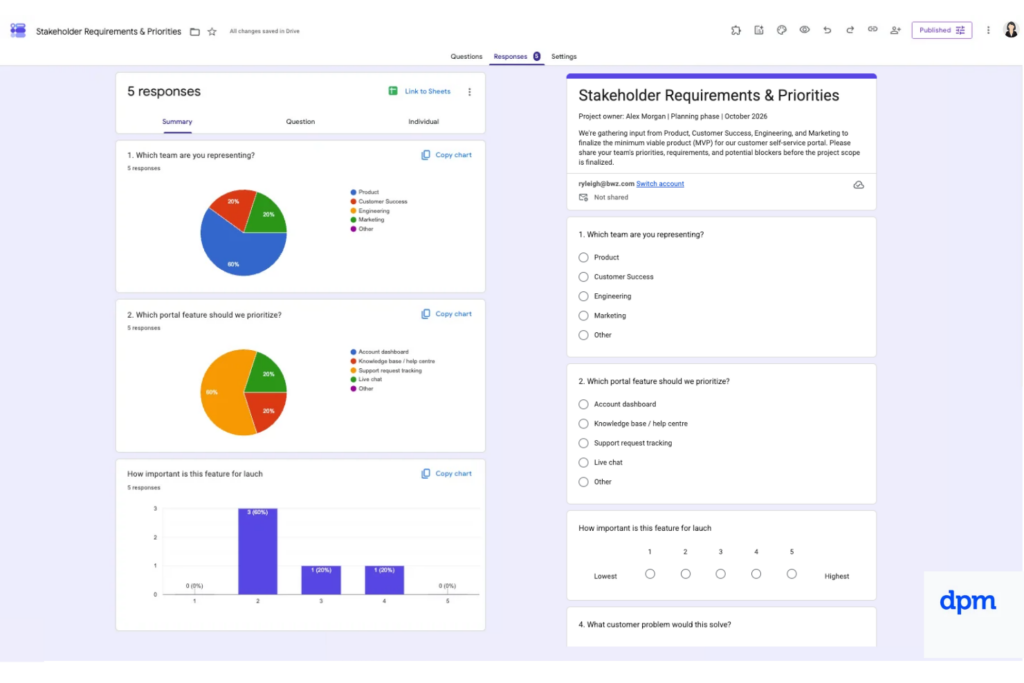Open the more options menu in header
Screen dimensions: 1024x683
[x=988, y=30]
